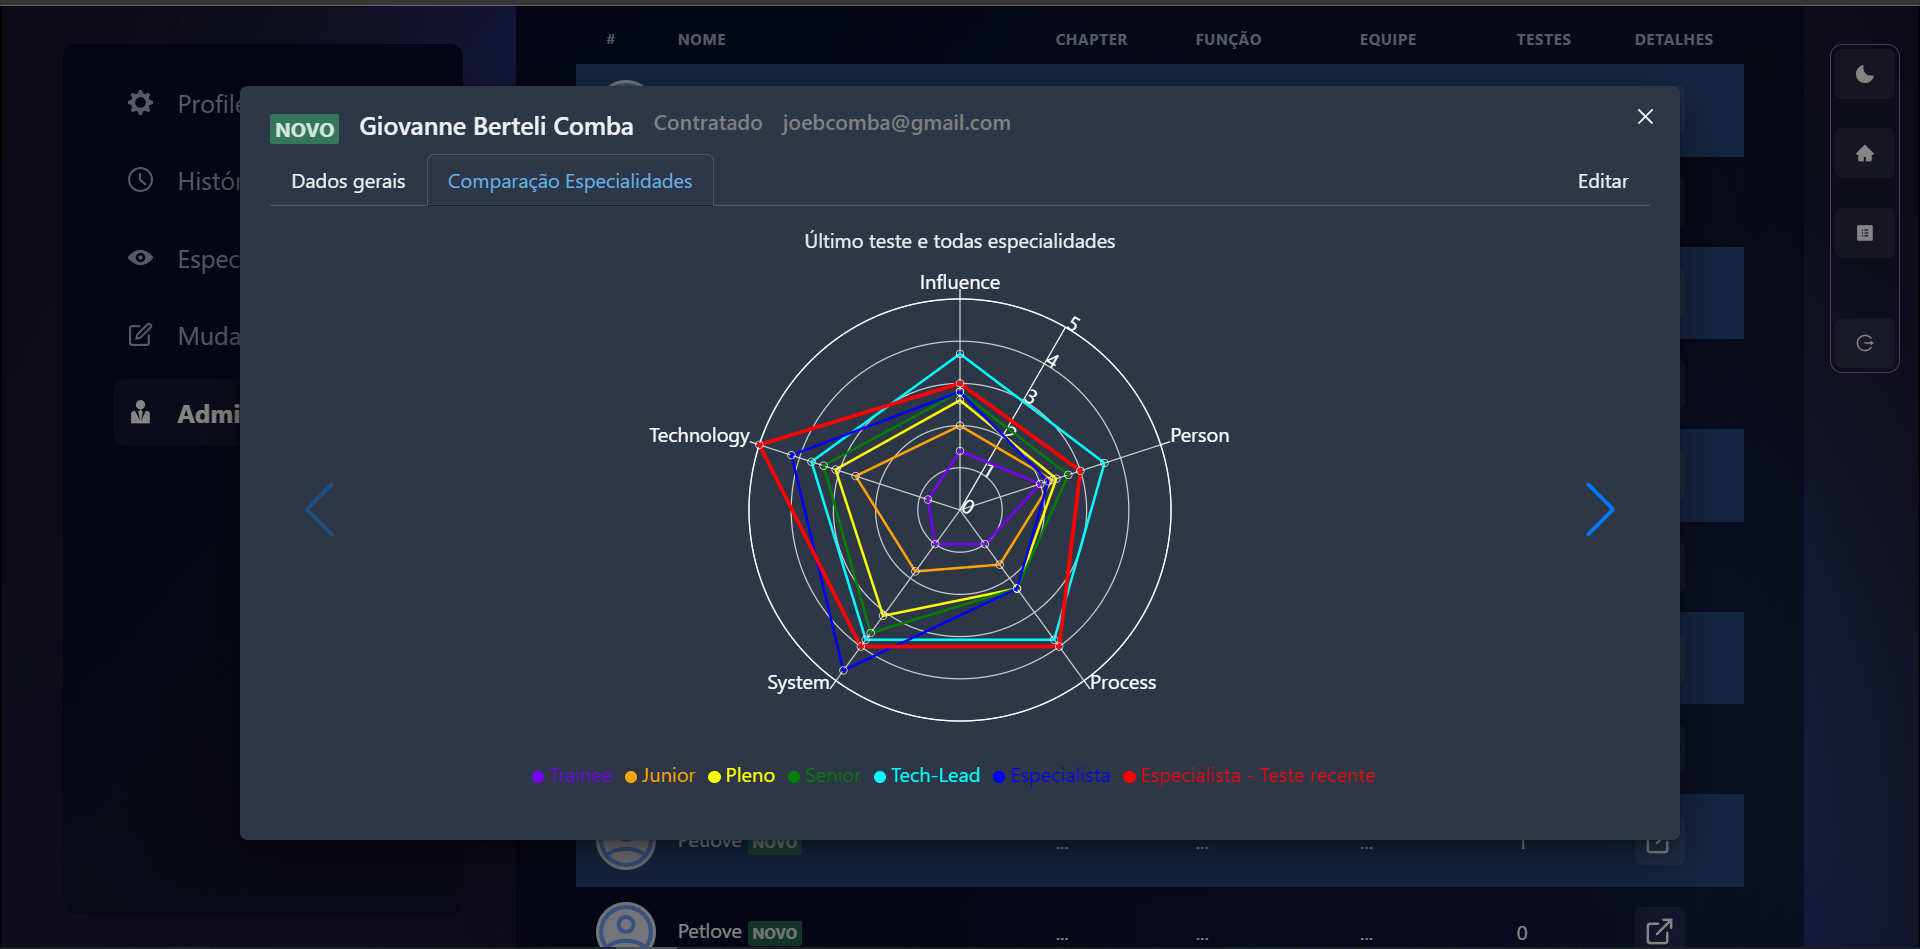Go to next chart with right chevron
This screenshot has height=949, width=1920.
click(1599, 510)
